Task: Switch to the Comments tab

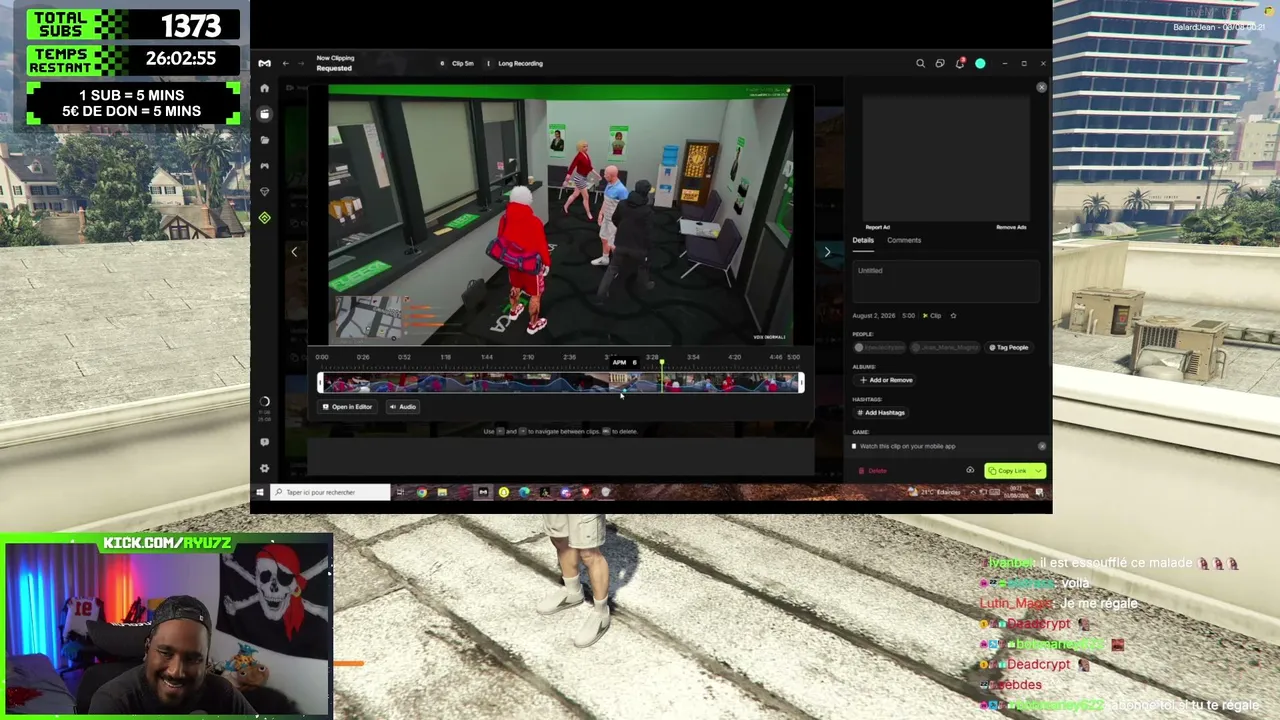Action: coord(904,240)
